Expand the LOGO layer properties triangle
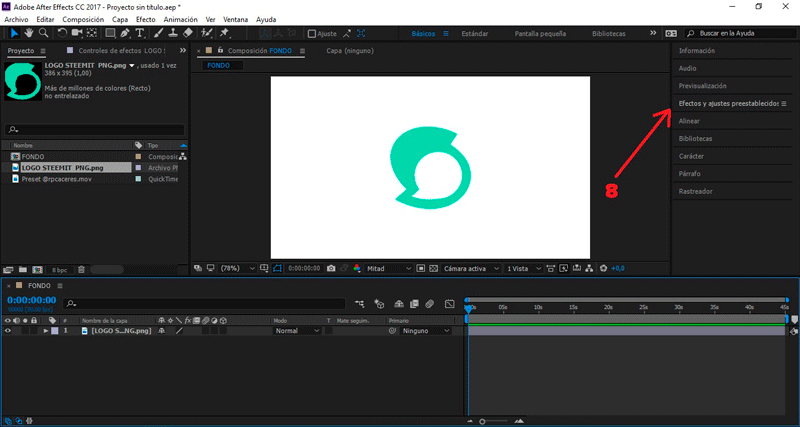800x427 pixels. coord(45,330)
